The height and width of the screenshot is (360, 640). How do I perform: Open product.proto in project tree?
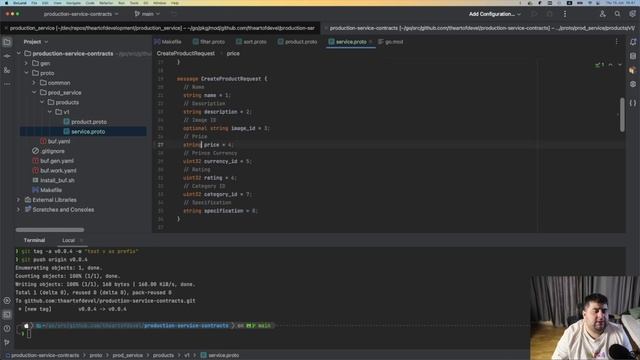[85, 122]
